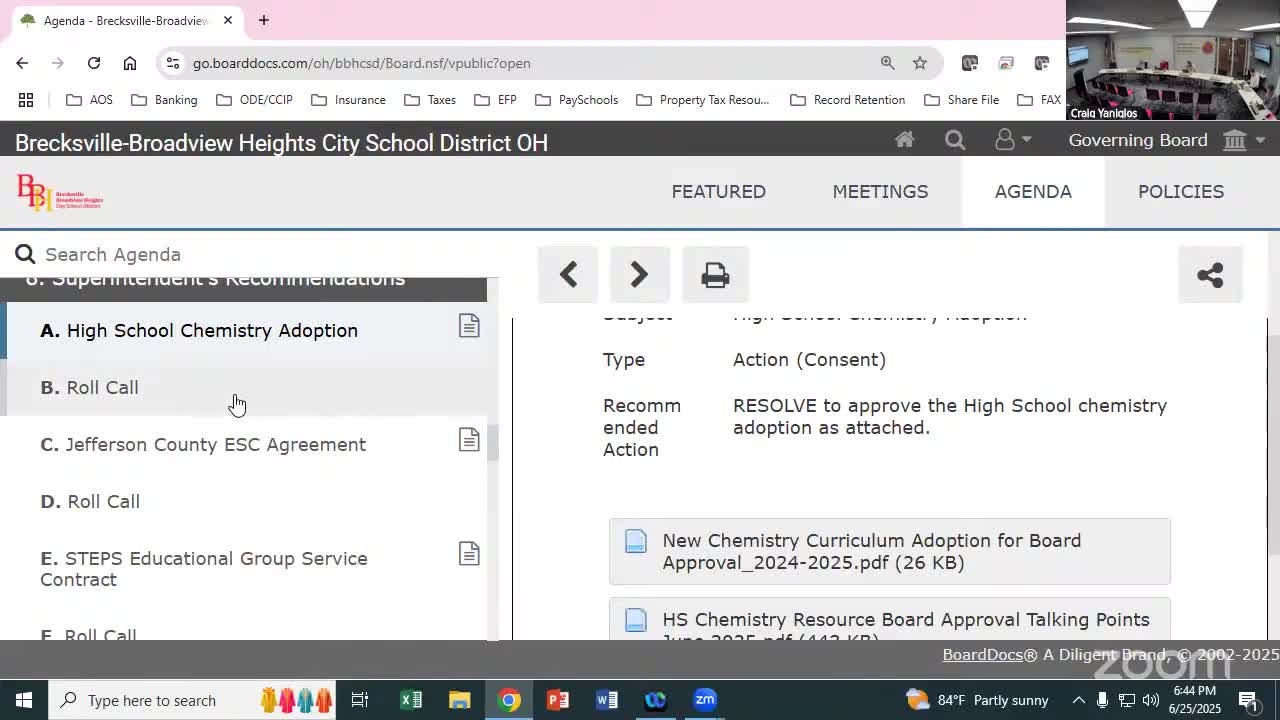The width and height of the screenshot is (1280, 720).
Task: Click the home icon in the district header
Action: click(904, 140)
